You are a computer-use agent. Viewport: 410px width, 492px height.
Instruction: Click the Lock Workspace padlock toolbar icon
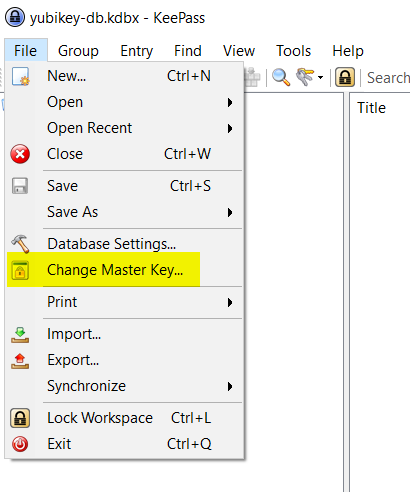point(345,77)
